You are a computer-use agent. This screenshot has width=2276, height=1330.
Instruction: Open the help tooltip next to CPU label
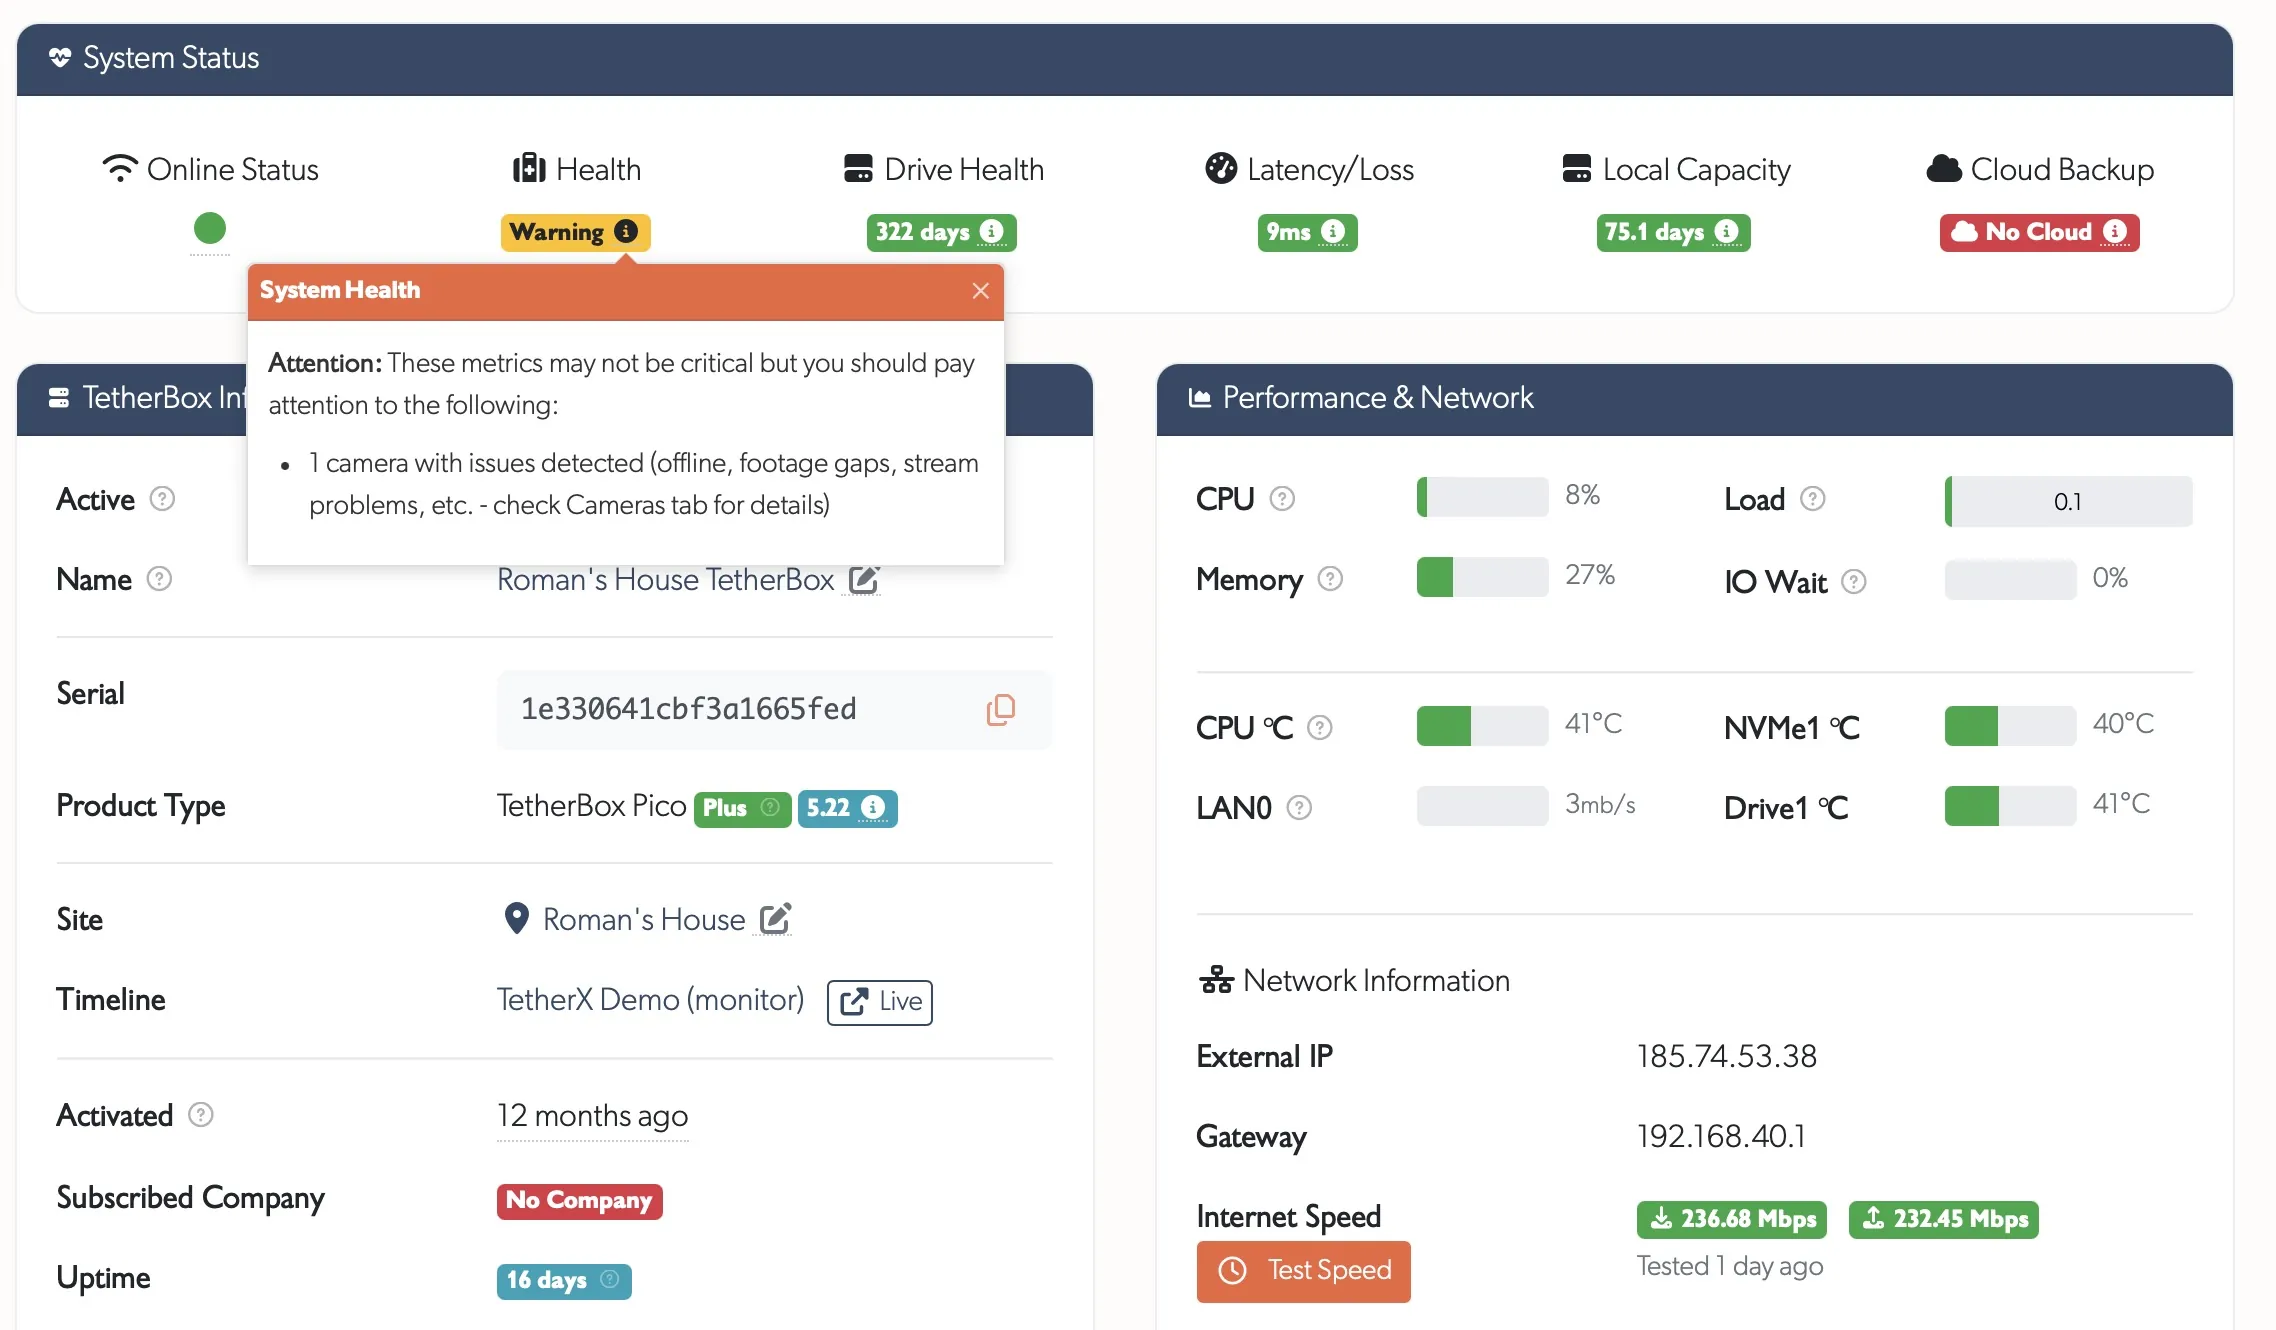(x=1283, y=498)
